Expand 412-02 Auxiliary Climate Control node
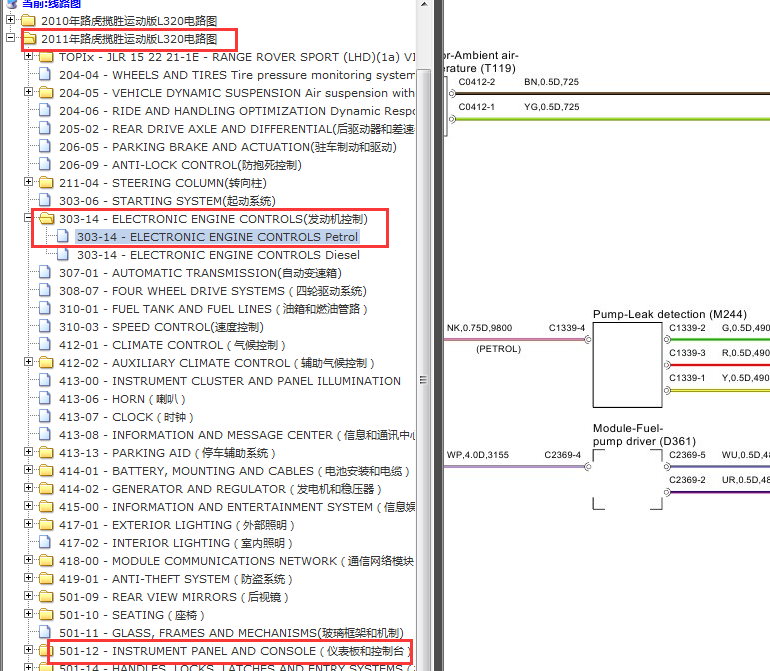Image resolution: width=770 pixels, height=671 pixels. [x=28, y=362]
